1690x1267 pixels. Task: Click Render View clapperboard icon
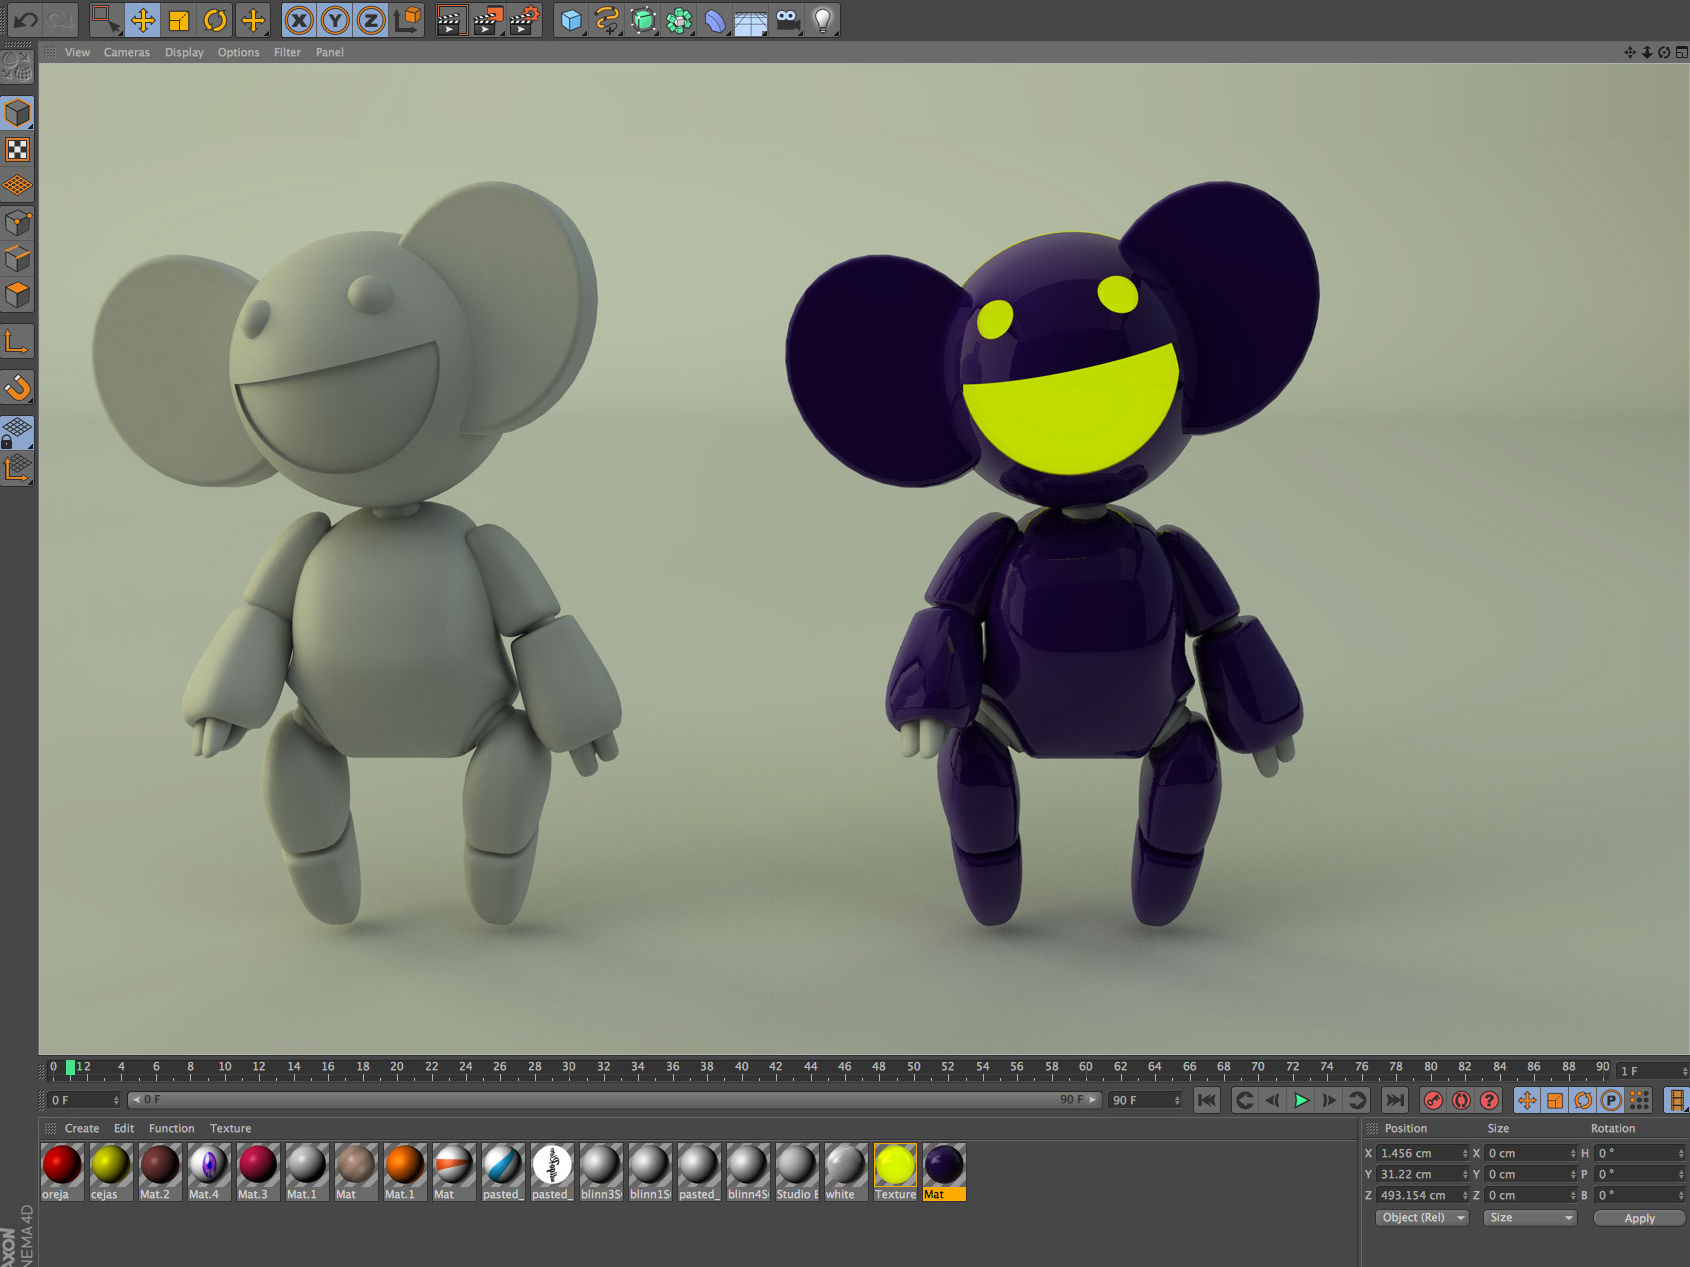pyautogui.click(x=452, y=19)
